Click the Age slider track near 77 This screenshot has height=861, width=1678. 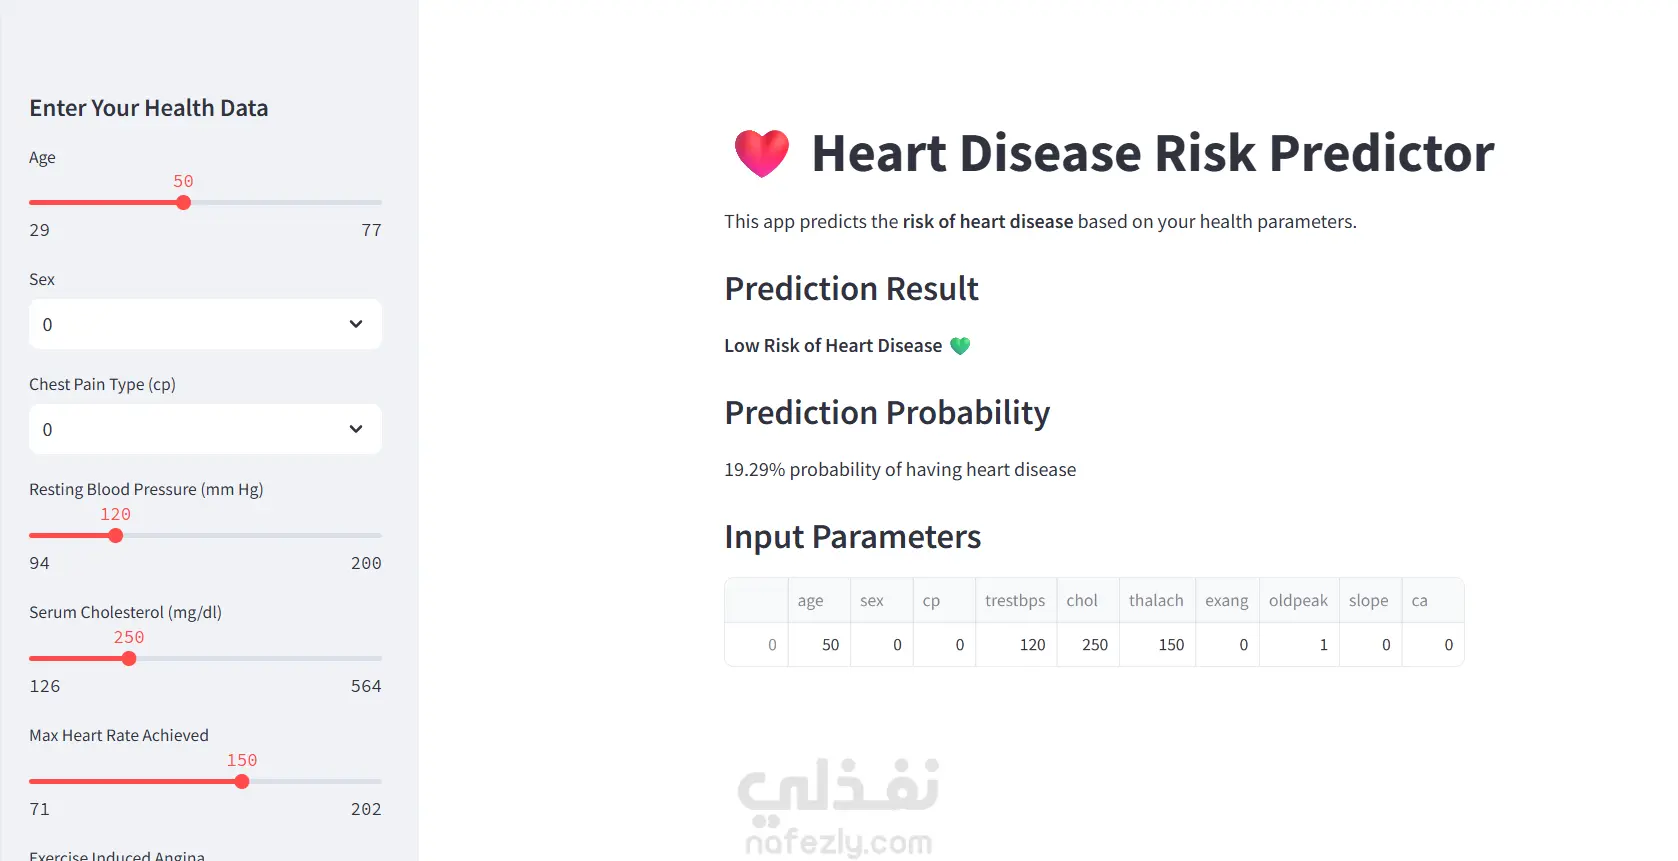click(368, 203)
